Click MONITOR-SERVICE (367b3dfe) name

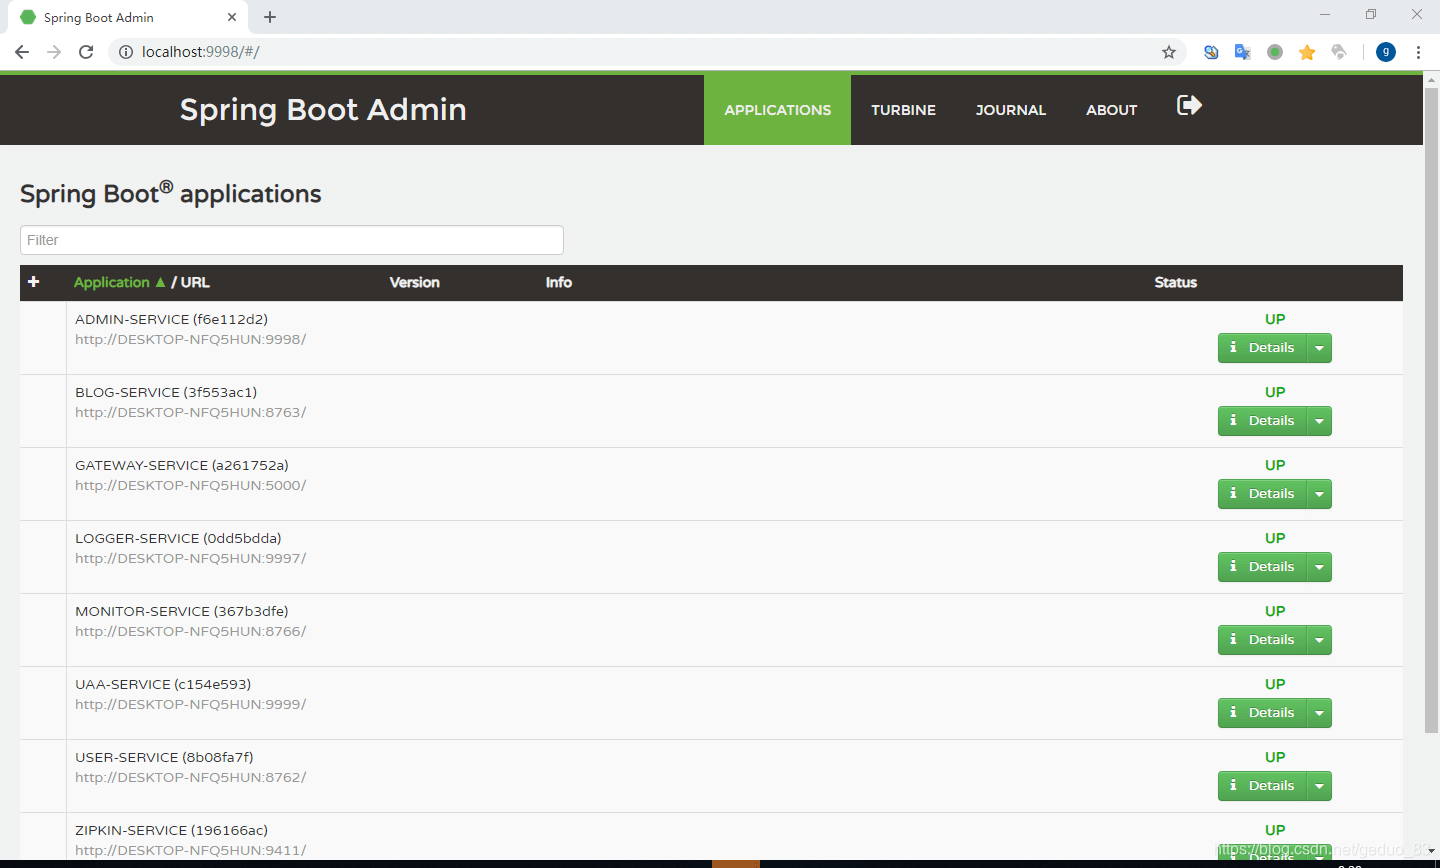click(x=182, y=611)
